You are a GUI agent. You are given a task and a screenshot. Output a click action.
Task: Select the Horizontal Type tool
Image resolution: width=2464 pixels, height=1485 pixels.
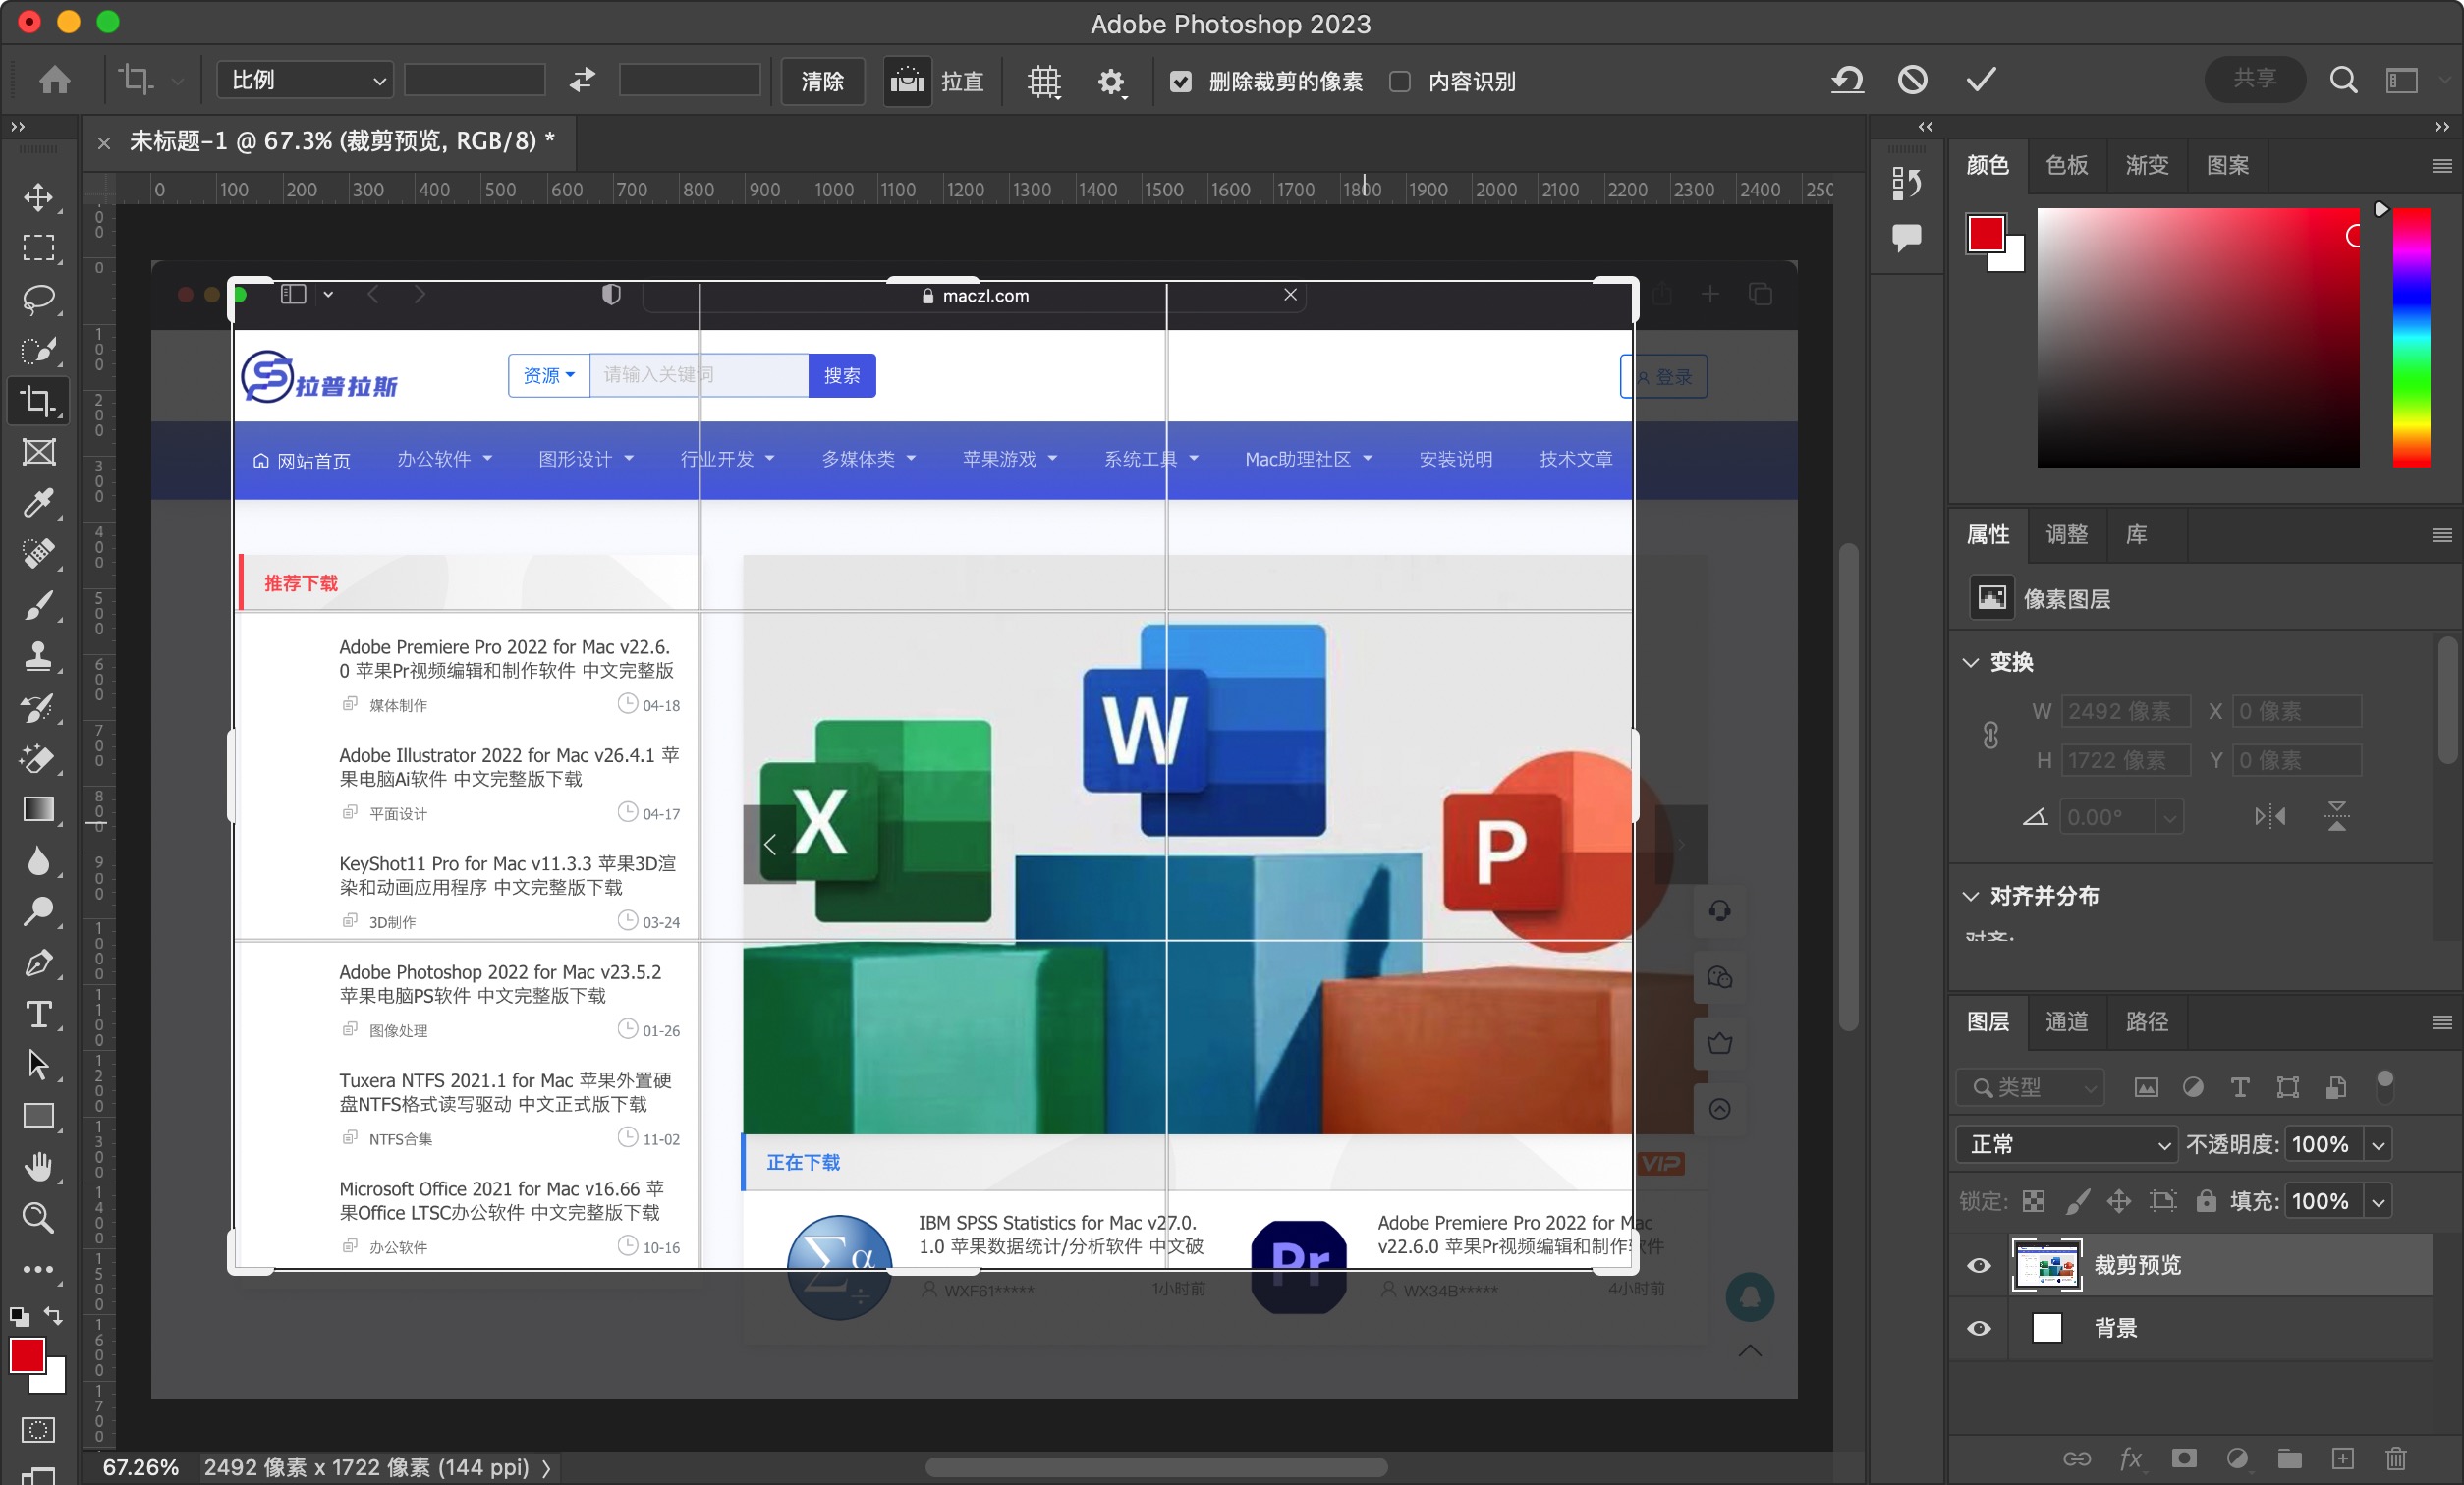point(38,1014)
